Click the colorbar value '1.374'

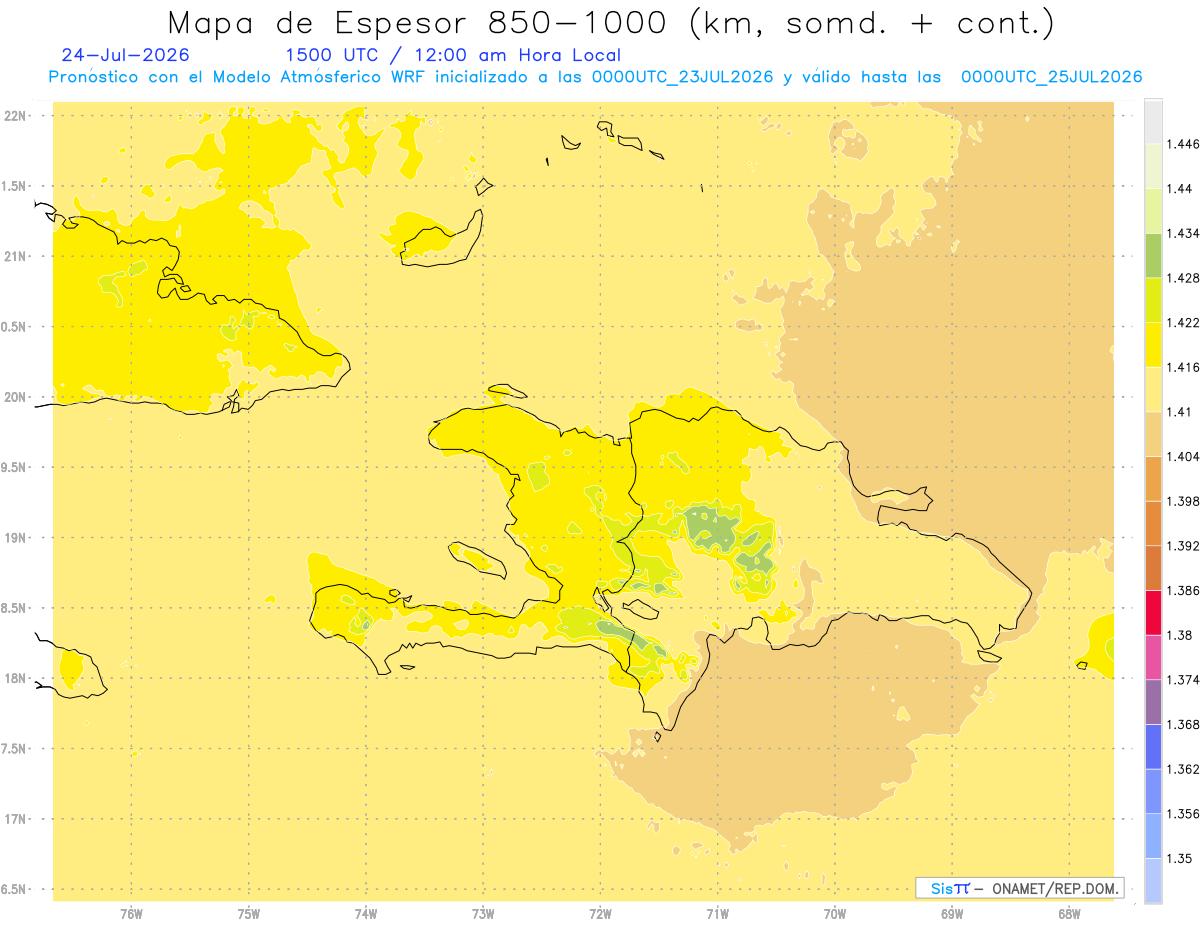1183,680
